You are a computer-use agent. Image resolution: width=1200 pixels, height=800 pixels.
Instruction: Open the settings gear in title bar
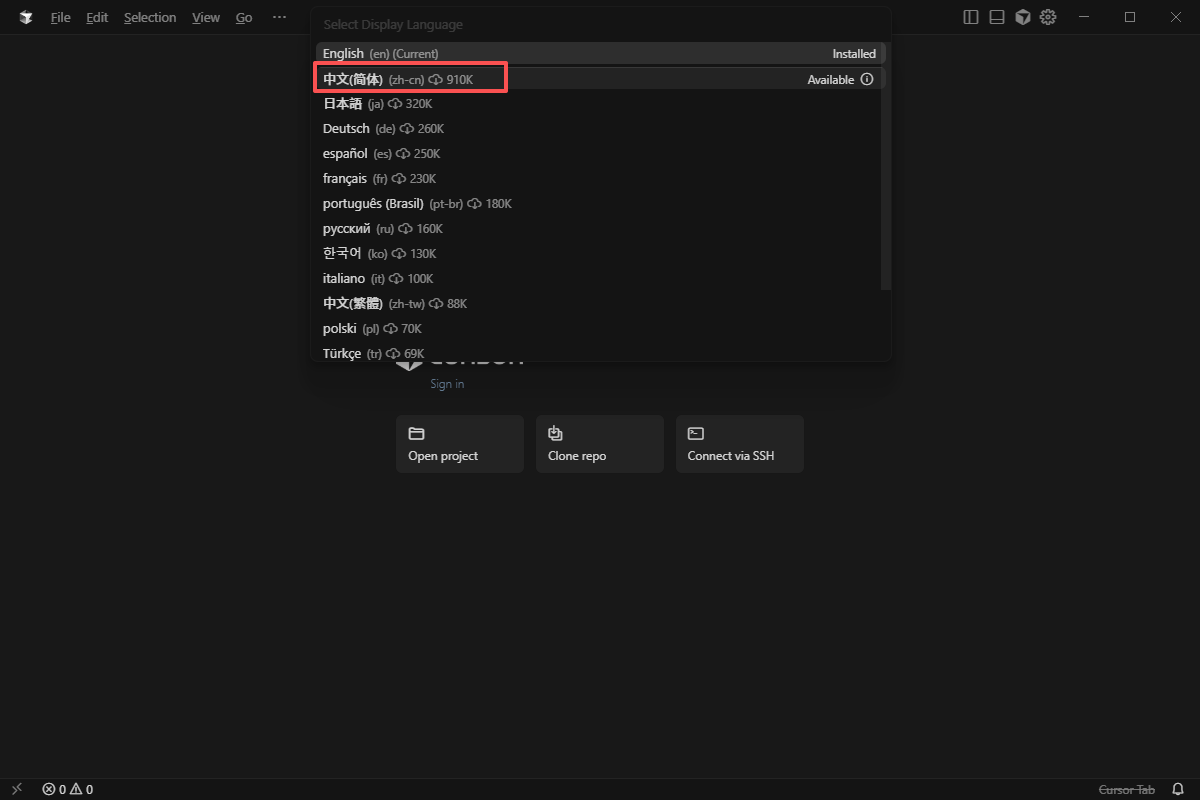point(1048,17)
